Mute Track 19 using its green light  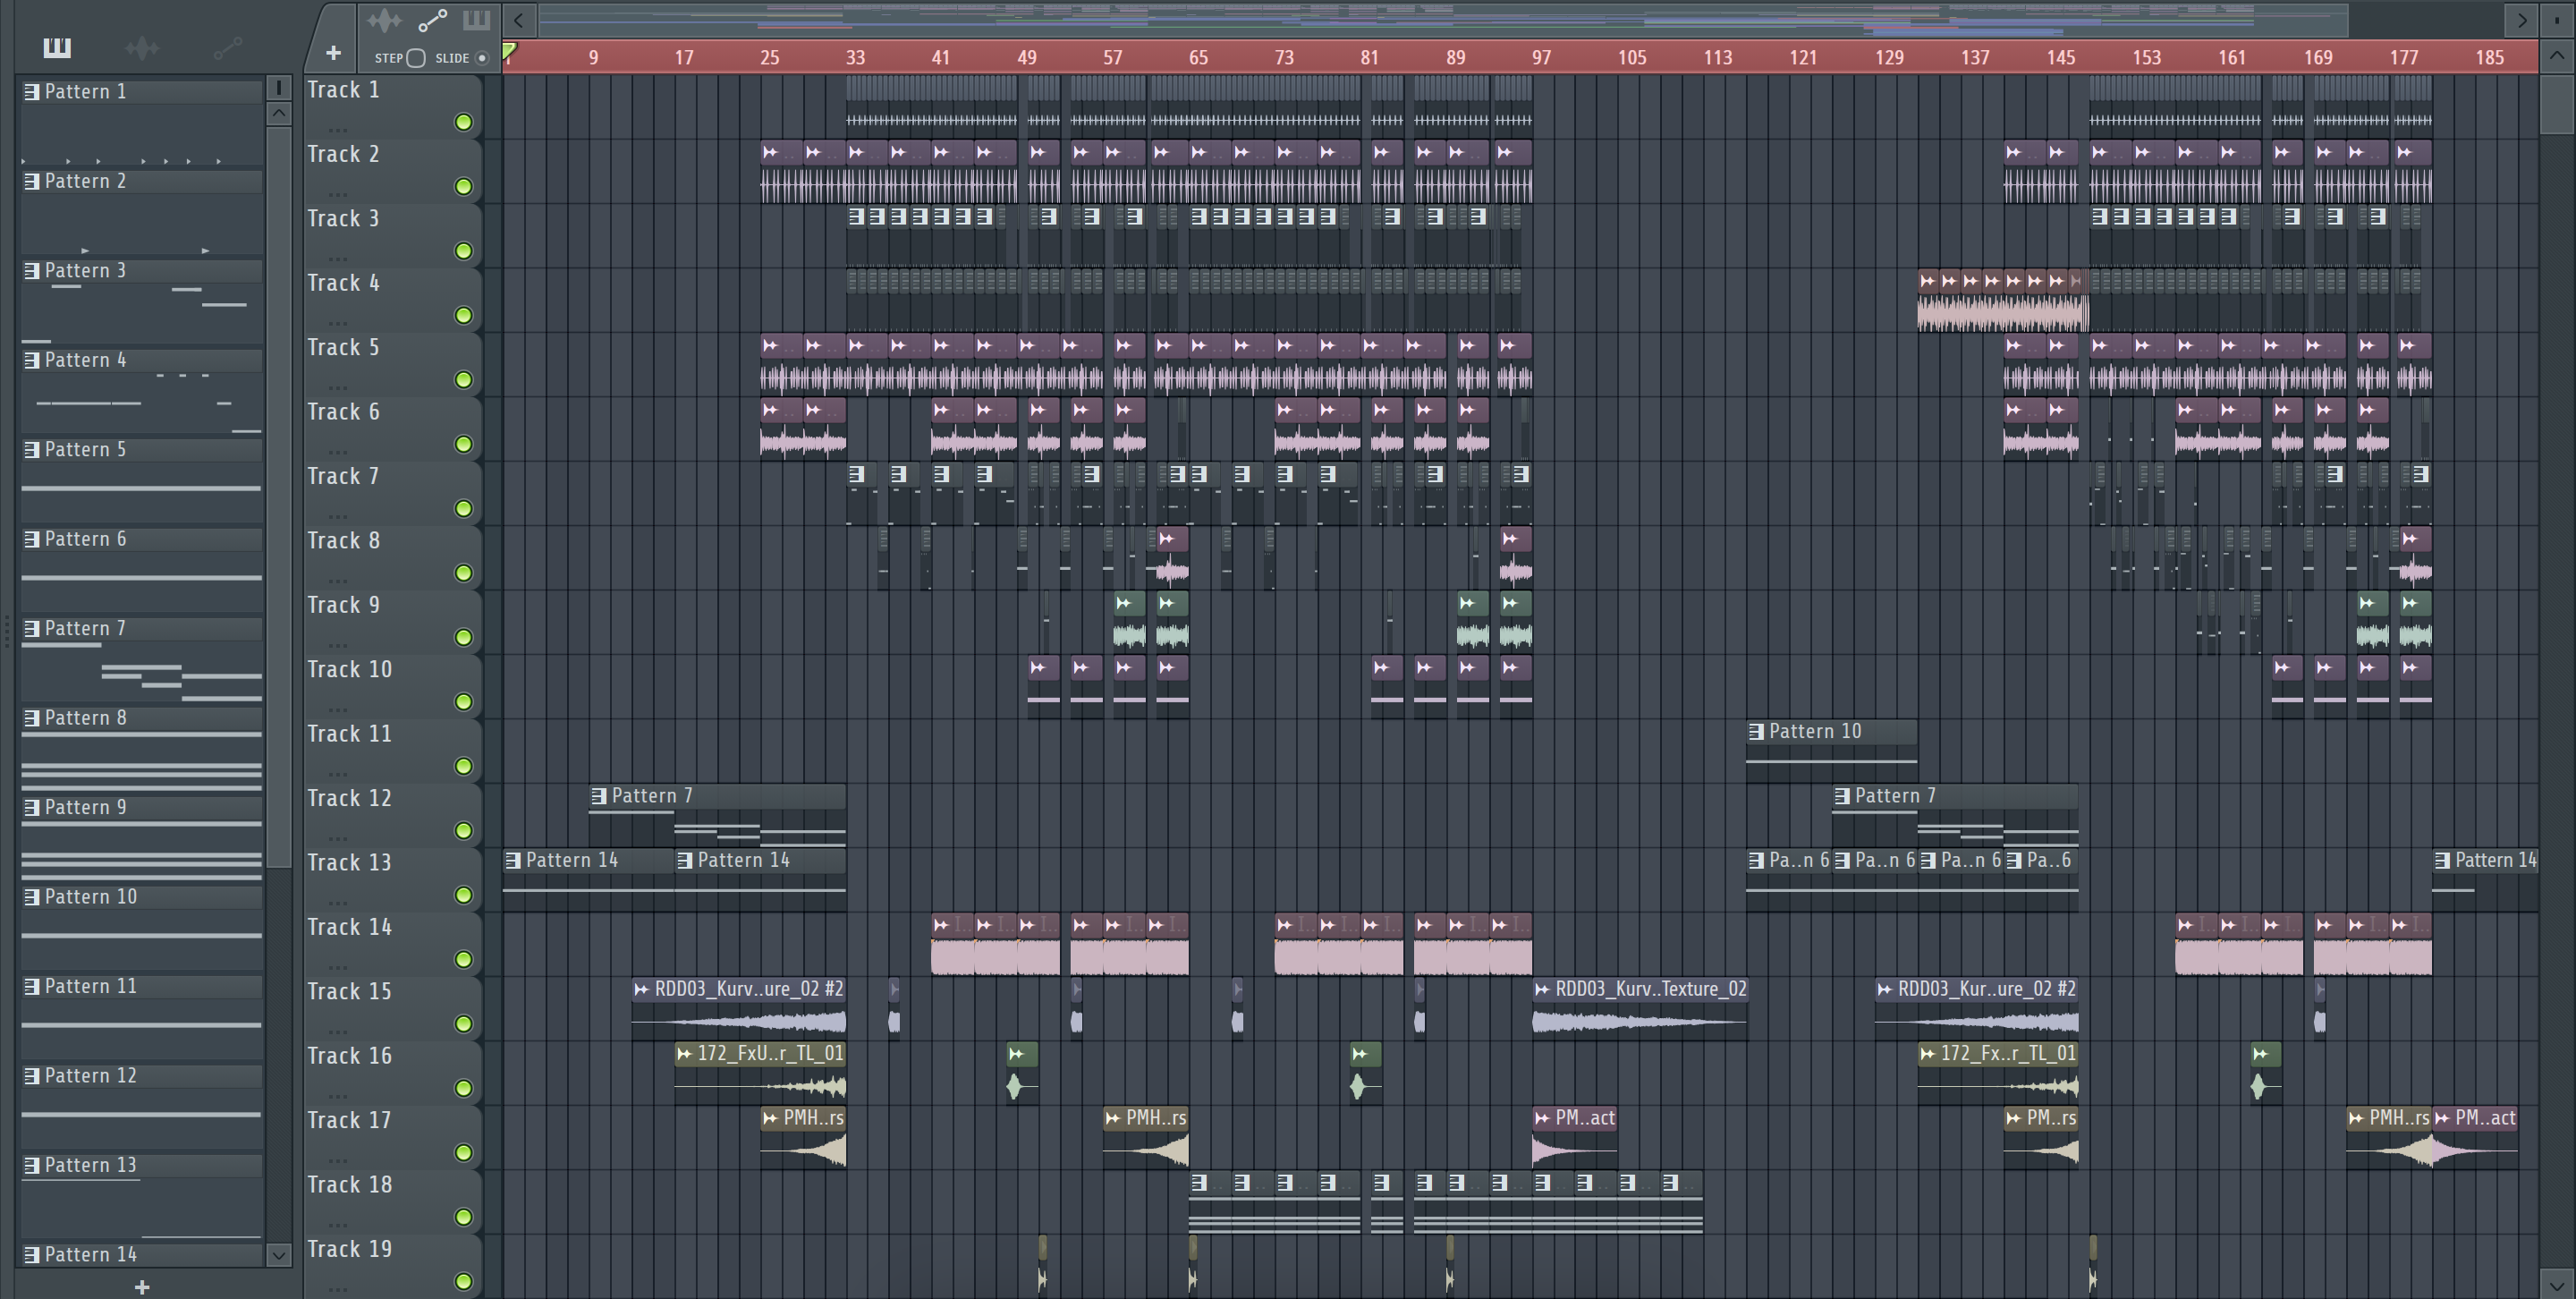(x=463, y=1281)
